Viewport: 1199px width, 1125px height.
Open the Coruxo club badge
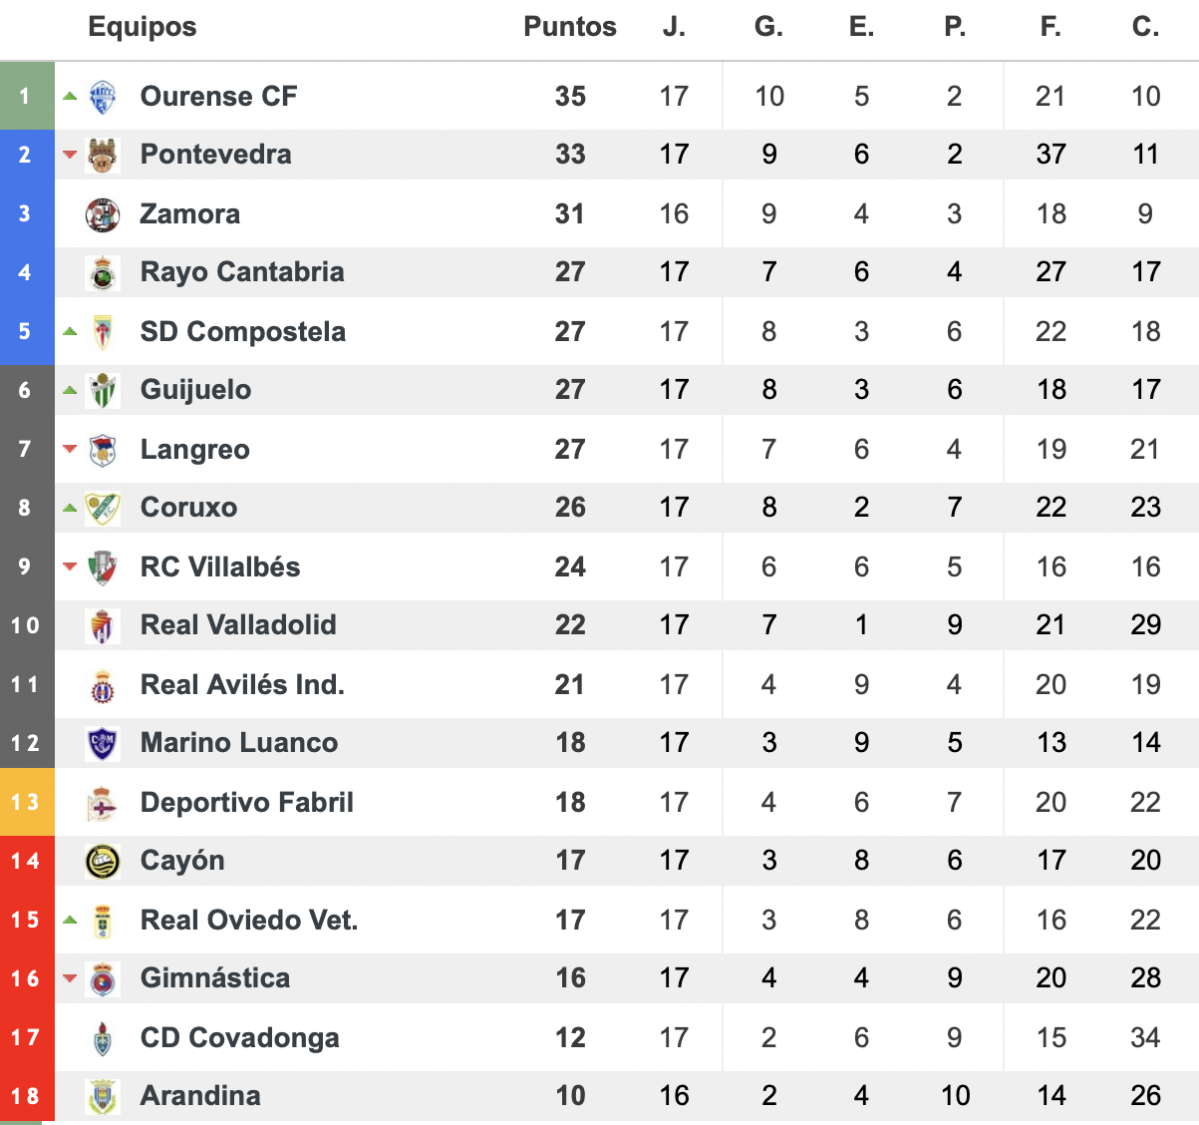[x=102, y=509]
